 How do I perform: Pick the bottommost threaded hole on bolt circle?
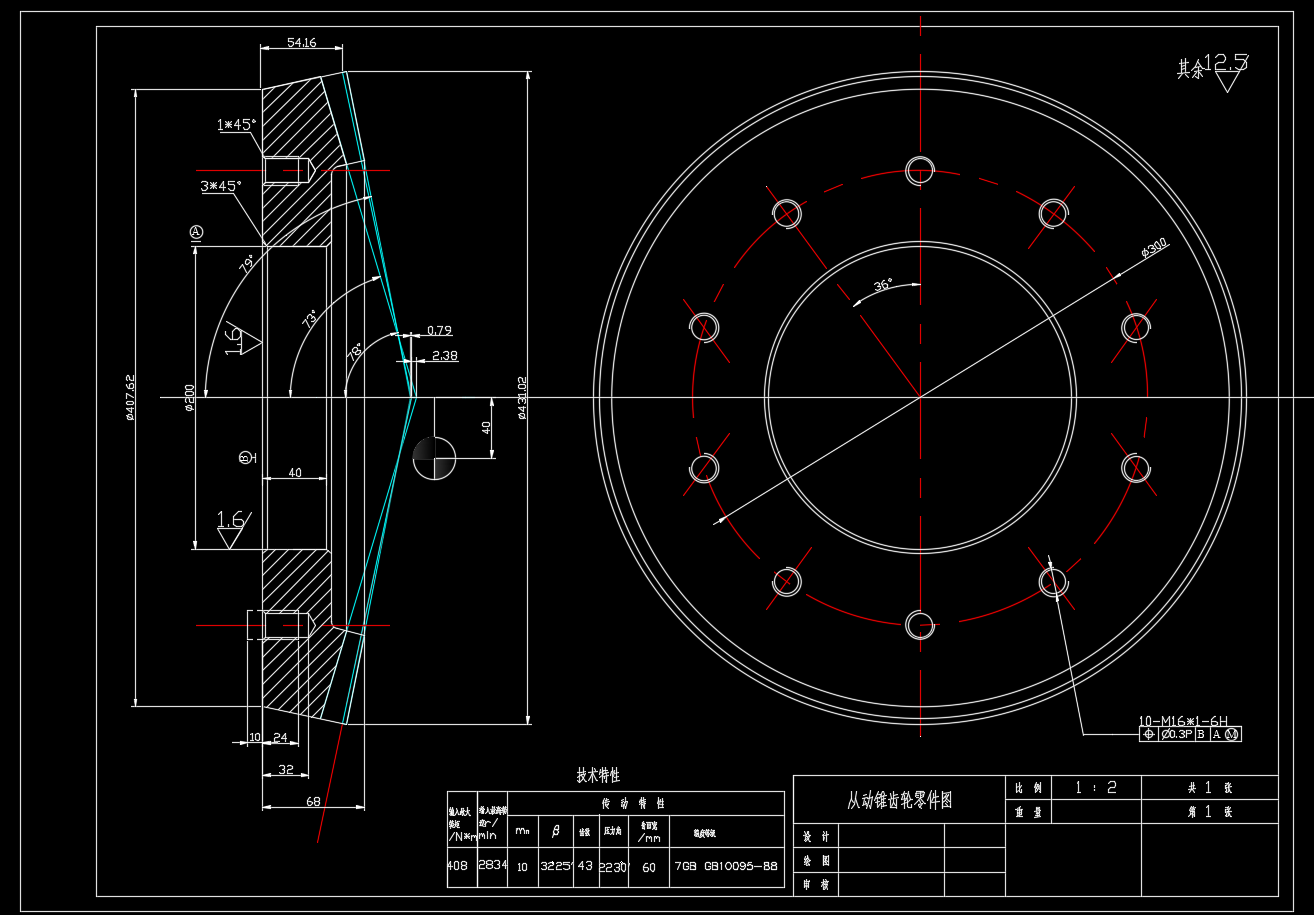pos(920,625)
